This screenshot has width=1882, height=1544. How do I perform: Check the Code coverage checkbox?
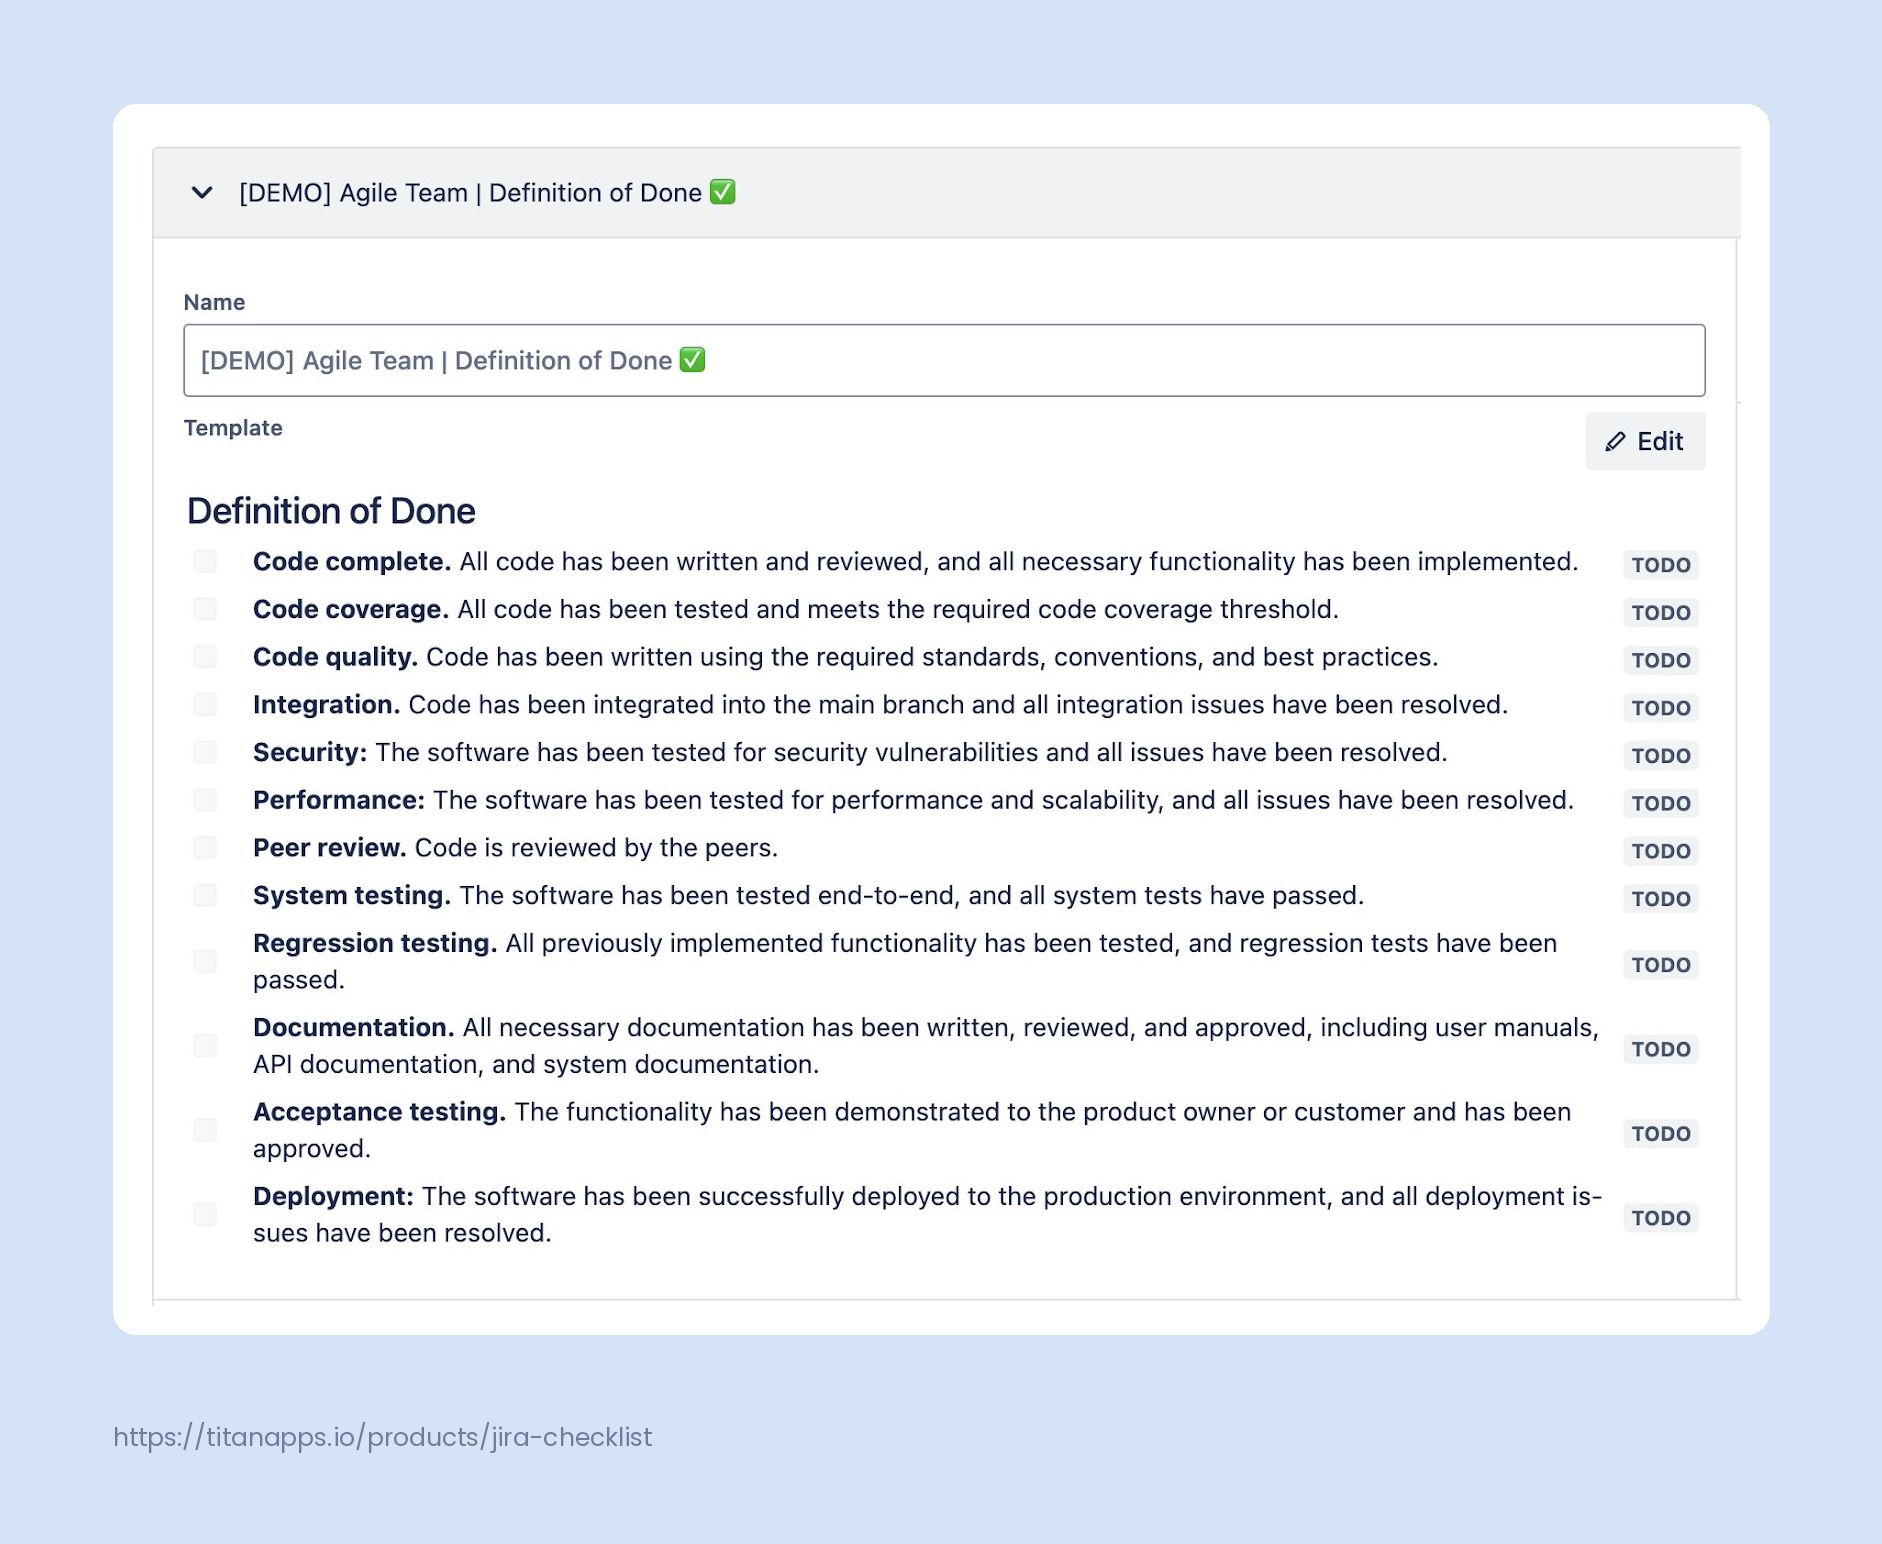205,609
